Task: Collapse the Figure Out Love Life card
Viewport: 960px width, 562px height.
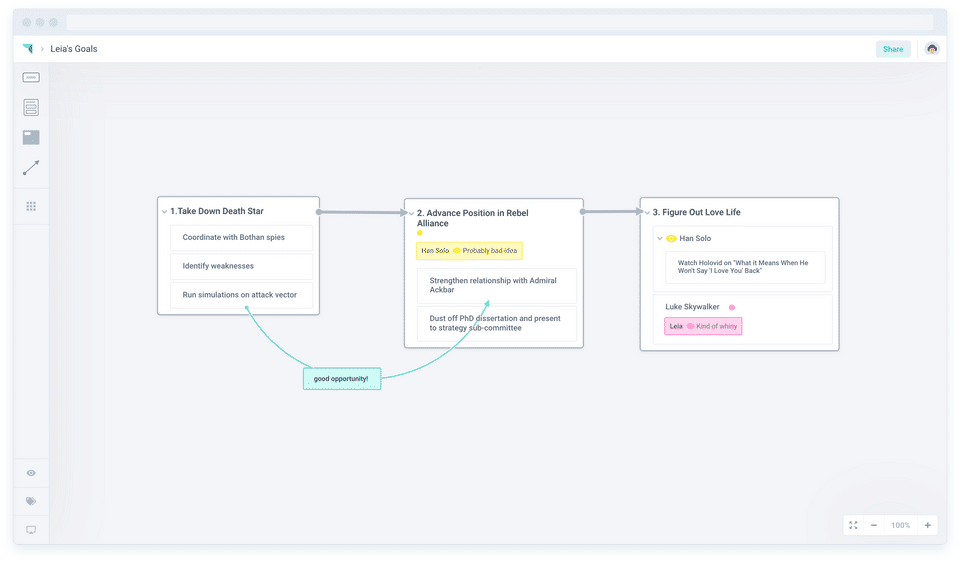Action: tap(647, 213)
